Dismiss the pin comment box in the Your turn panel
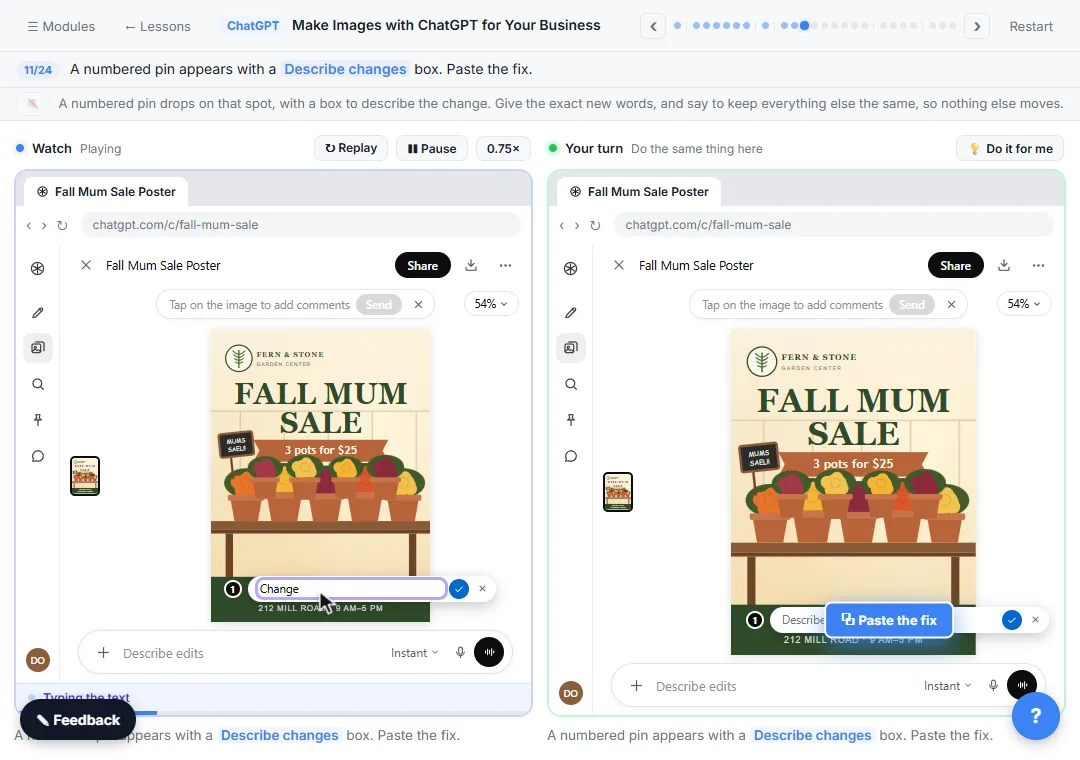The width and height of the screenshot is (1080, 760). (1035, 619)
